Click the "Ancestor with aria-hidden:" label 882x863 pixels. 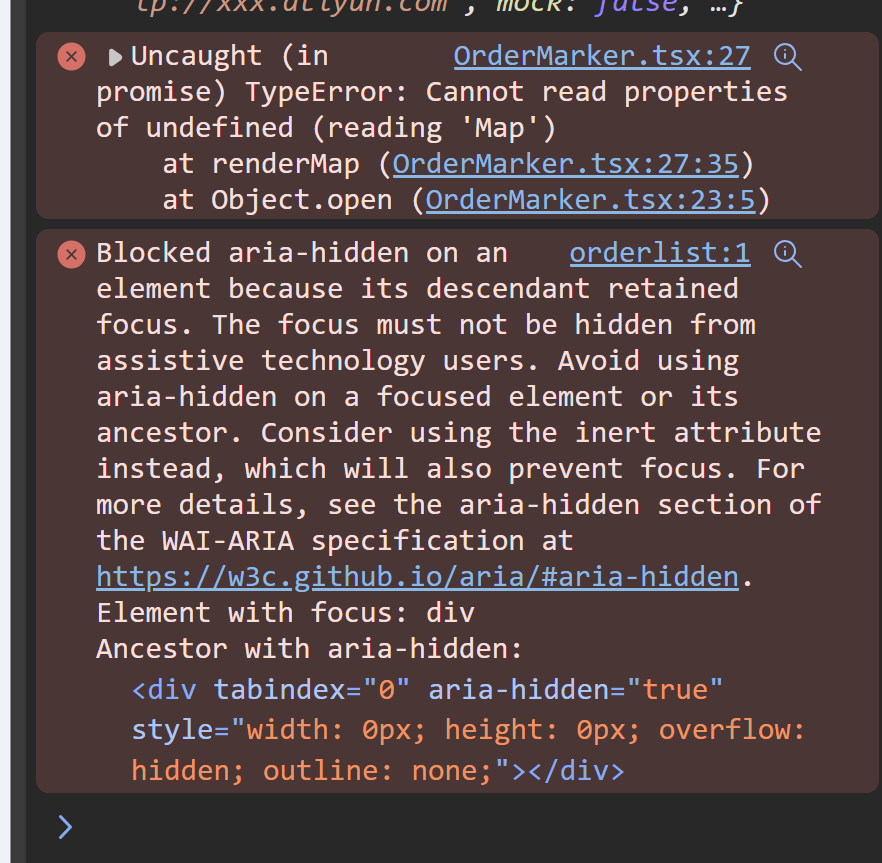pyautogui.click(x=309, y=649)
